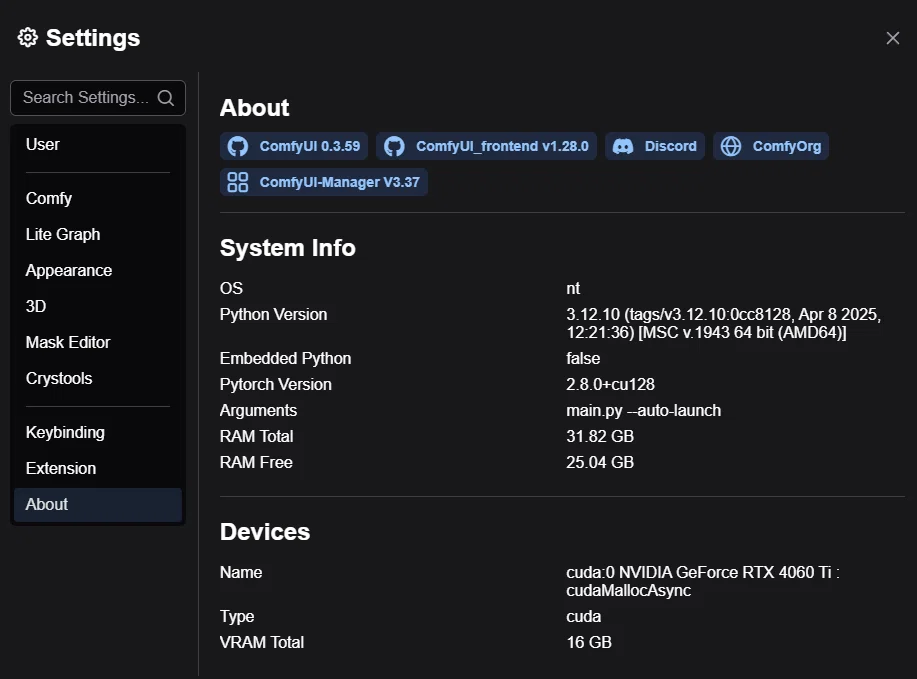Image resolution: width=917 pixels, height=679 pixels.
Task: Click the RAM Free value 25.04 GB
Action: [x=600, y=463]
